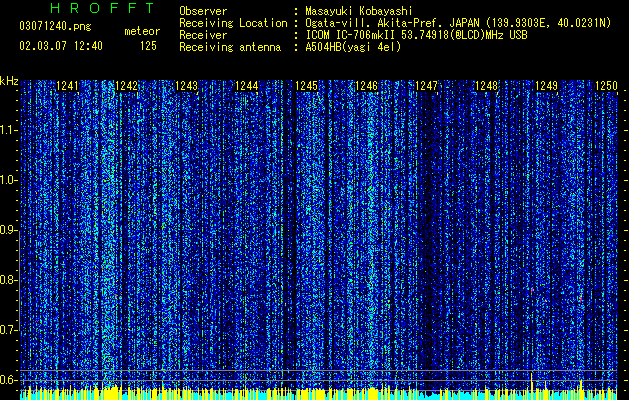The height and width of the screenshot is (400, 629).
Task: Click the 0.9 frequency axis label
Action: [8, 230]
